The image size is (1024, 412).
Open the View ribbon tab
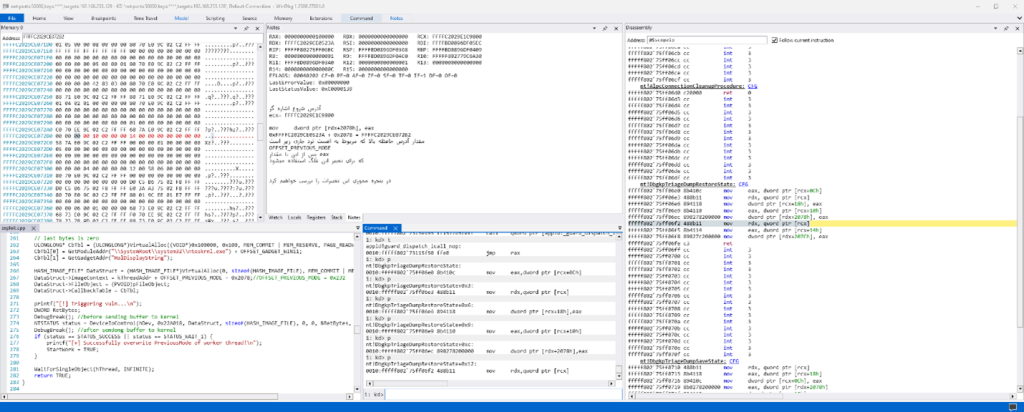coord(69,18)
